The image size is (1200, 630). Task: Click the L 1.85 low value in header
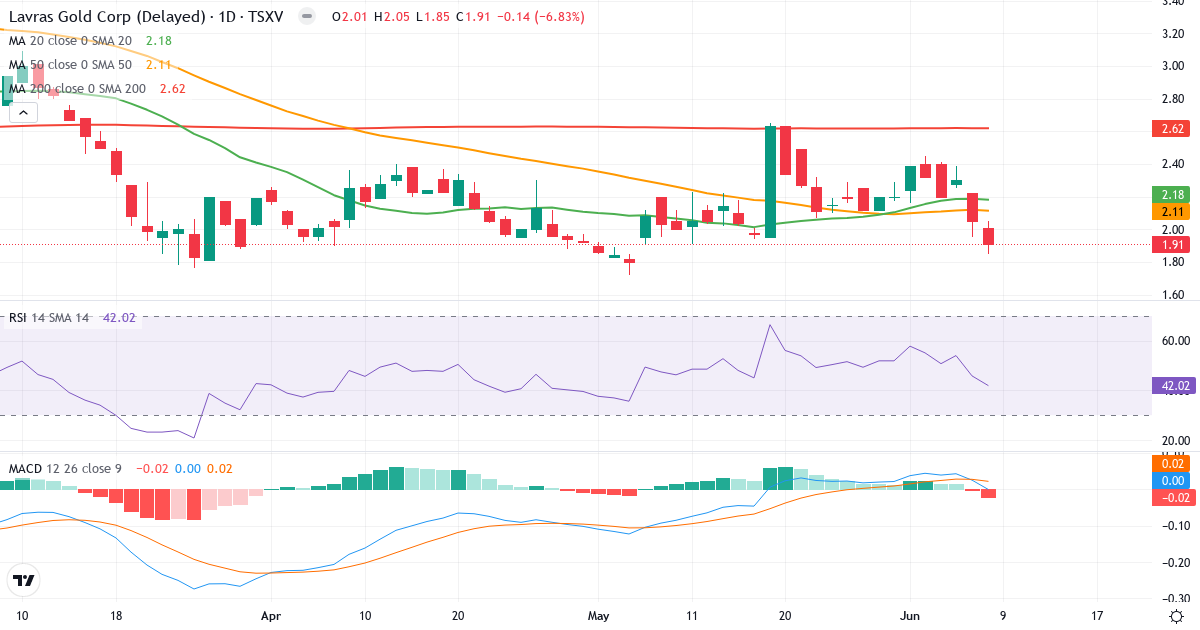coord(434,17)
